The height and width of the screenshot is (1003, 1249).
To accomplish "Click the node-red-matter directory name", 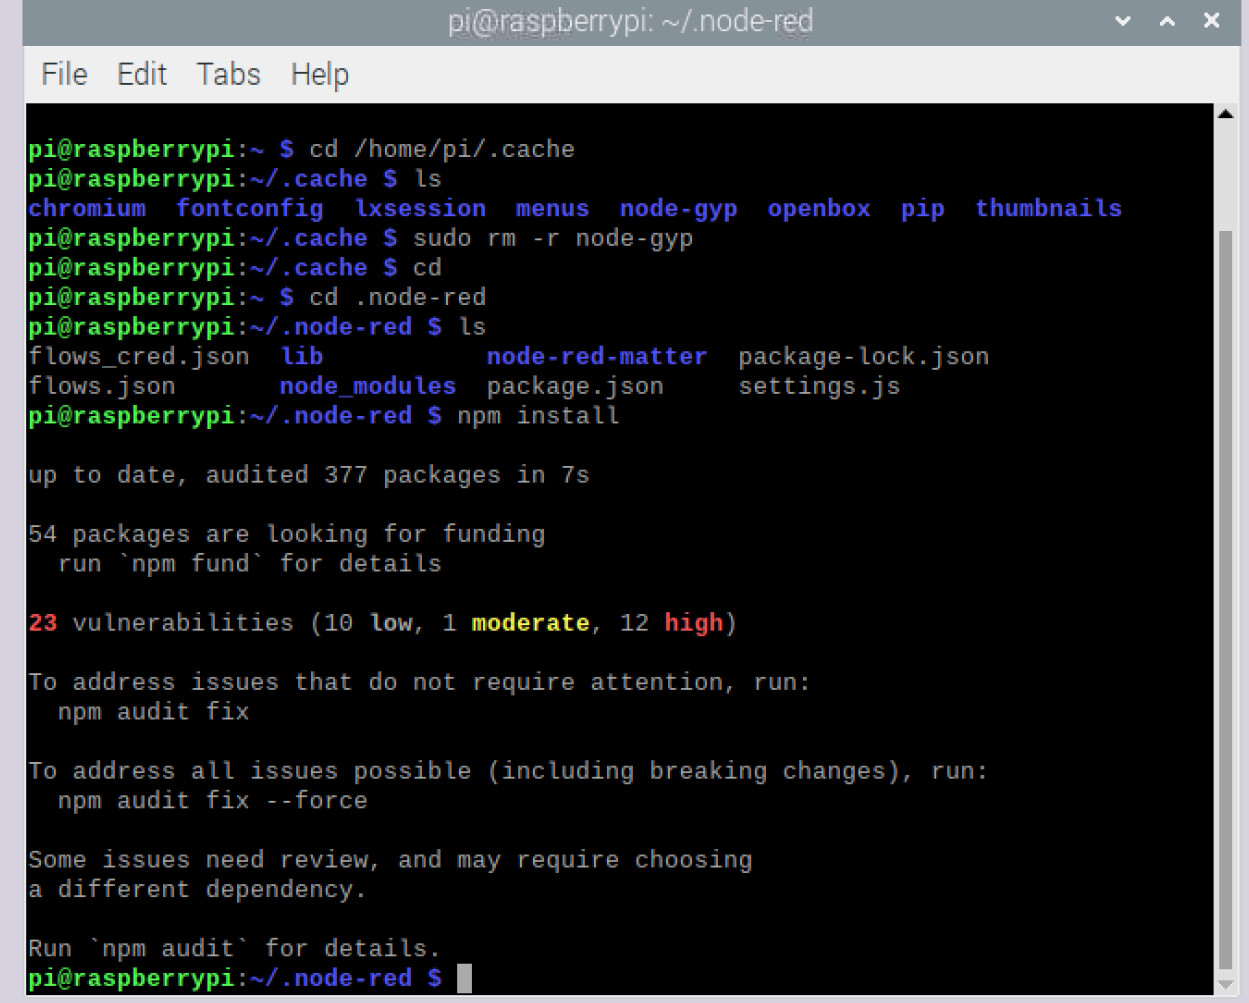I will point(597,357).
